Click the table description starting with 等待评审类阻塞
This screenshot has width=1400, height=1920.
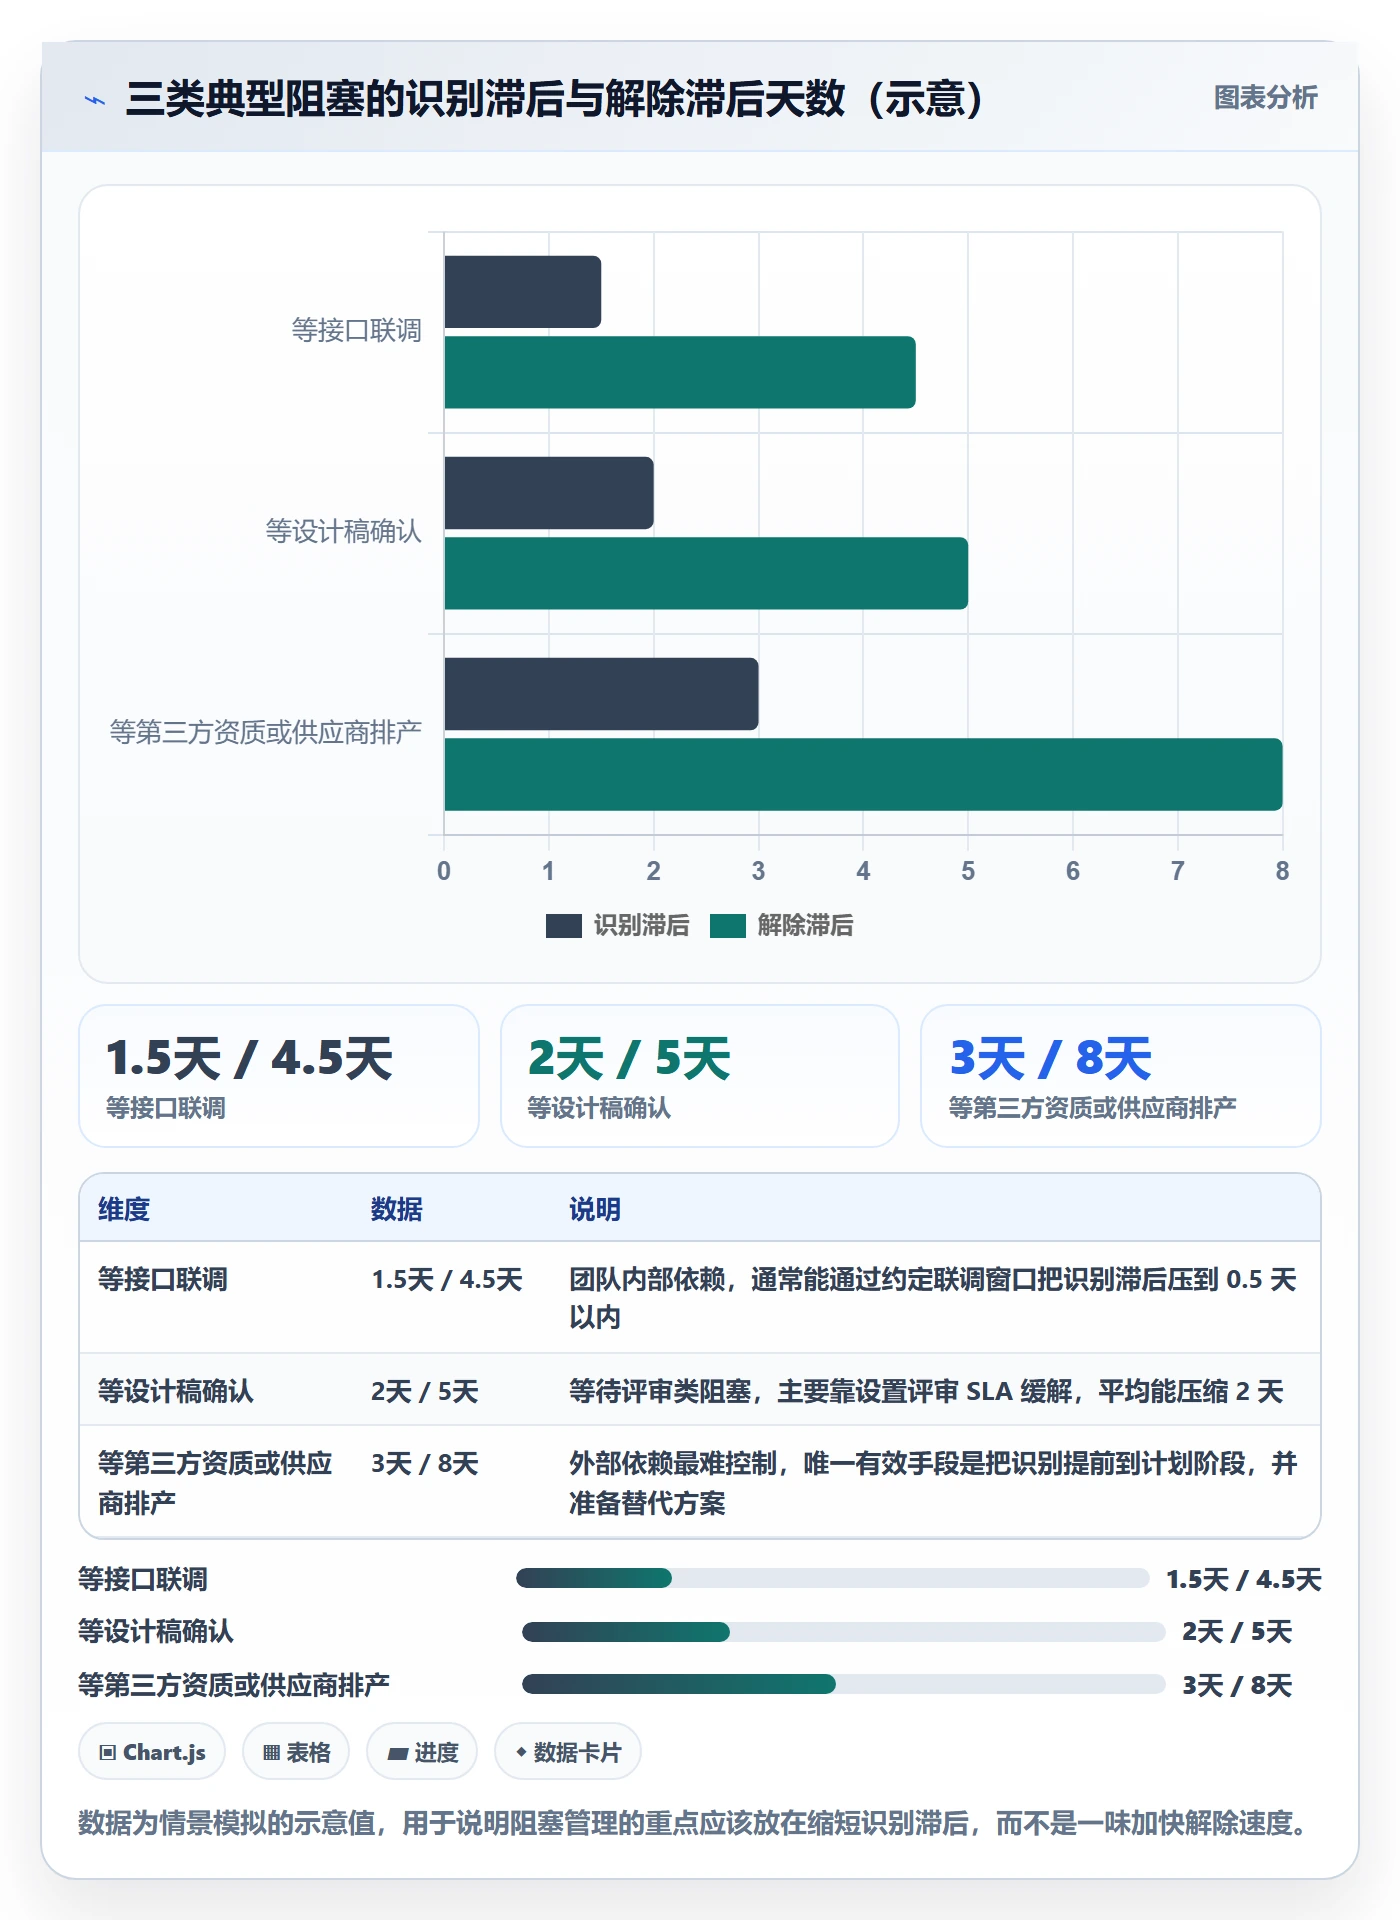pyautogui.click(x=926, y=1392)
